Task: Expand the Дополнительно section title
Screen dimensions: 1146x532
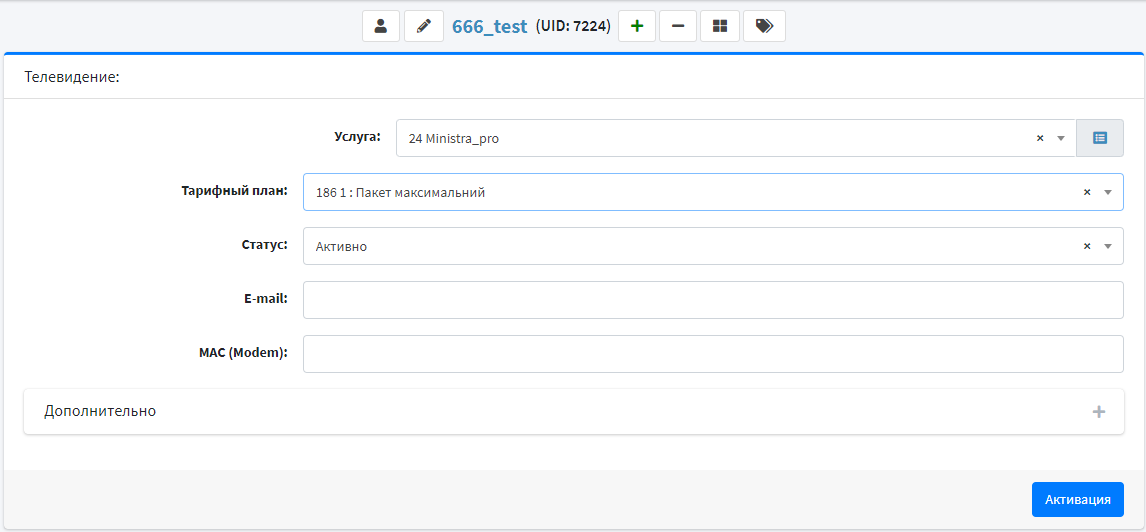Action: pos(100,411)
